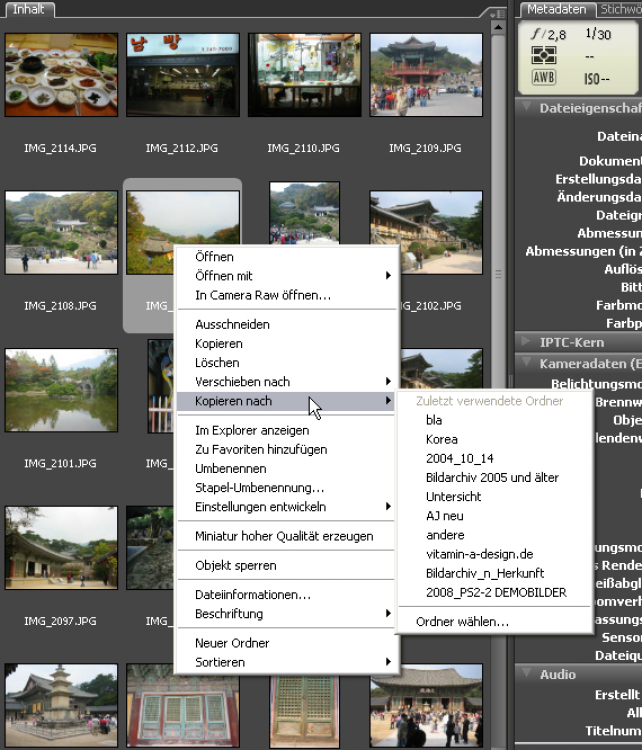The height and width of the screenshot is (750, 642).
Task: Click the AWB white balance icon
Action: pos(544,77)
